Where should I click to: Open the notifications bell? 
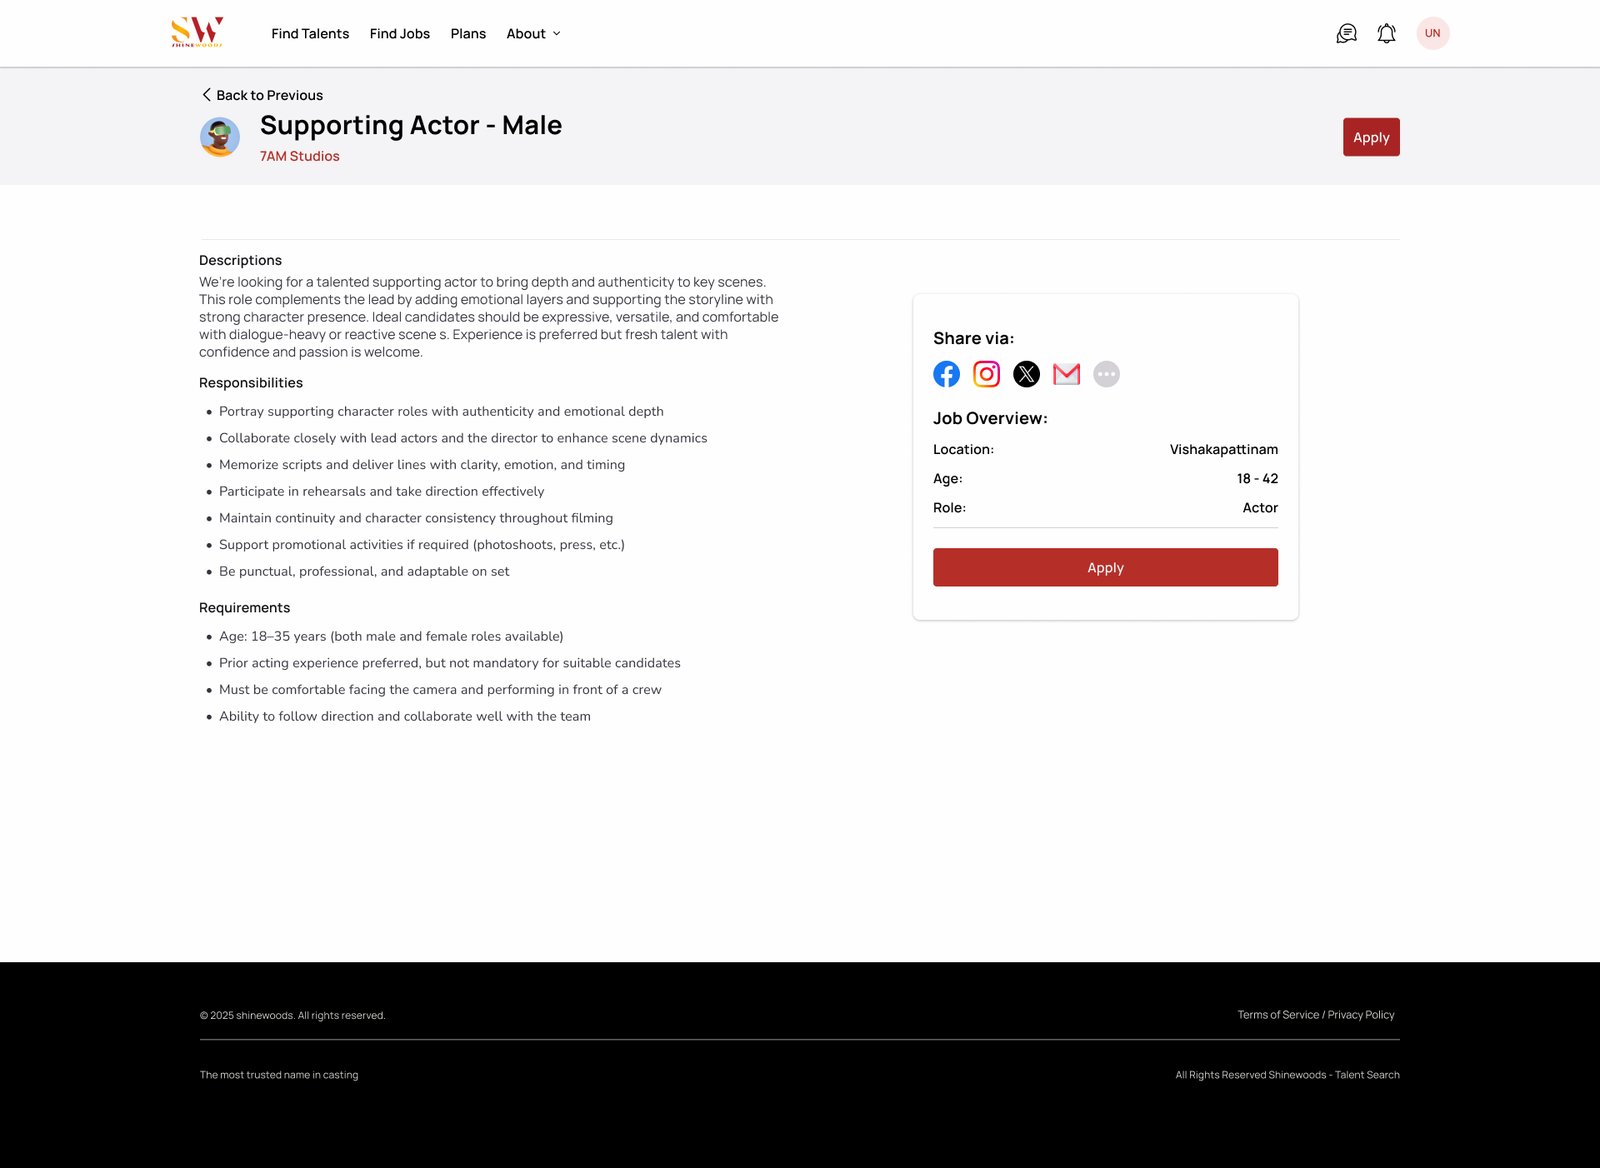(1386, 34)
